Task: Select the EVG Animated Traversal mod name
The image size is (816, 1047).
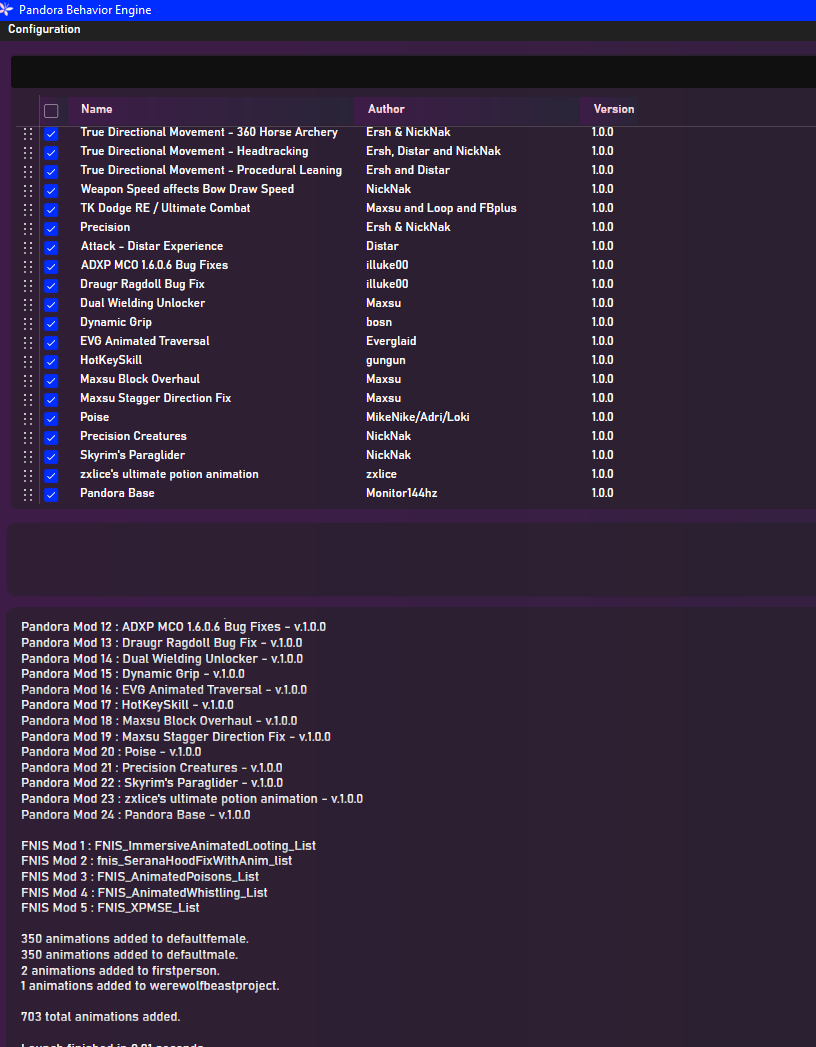Action: (145, 341)
